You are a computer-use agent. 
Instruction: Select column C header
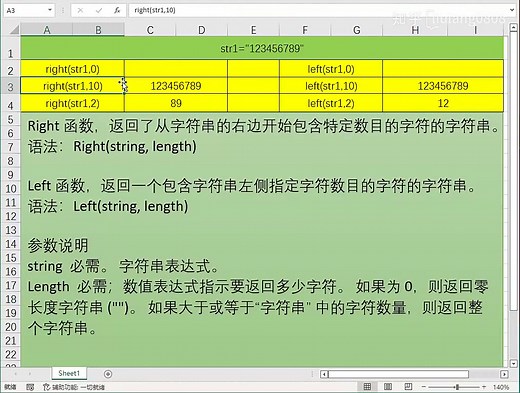tap(150, 30)
